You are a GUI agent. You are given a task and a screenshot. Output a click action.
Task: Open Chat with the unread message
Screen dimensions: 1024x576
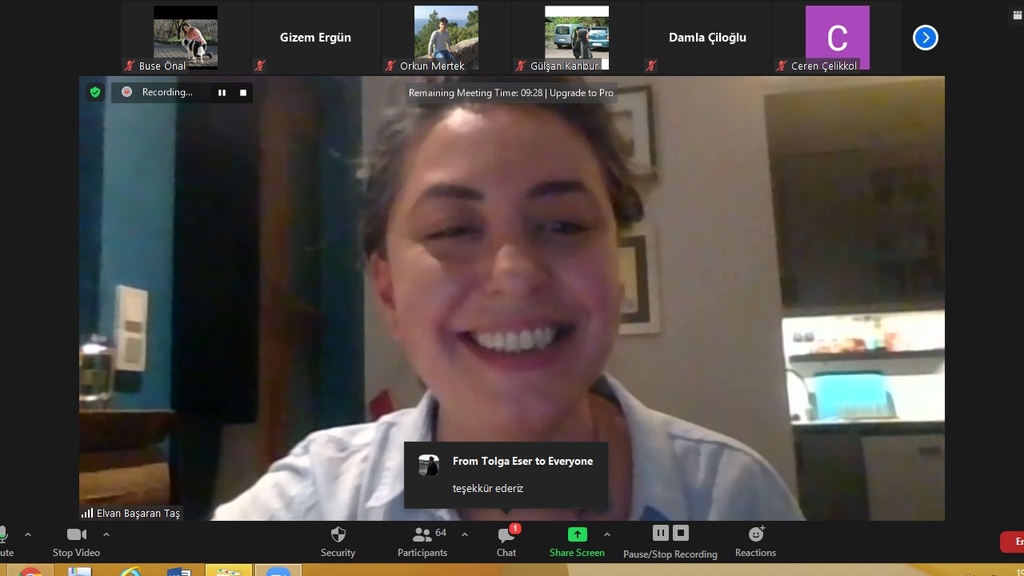pyautogui.click(x=507, y=535)
